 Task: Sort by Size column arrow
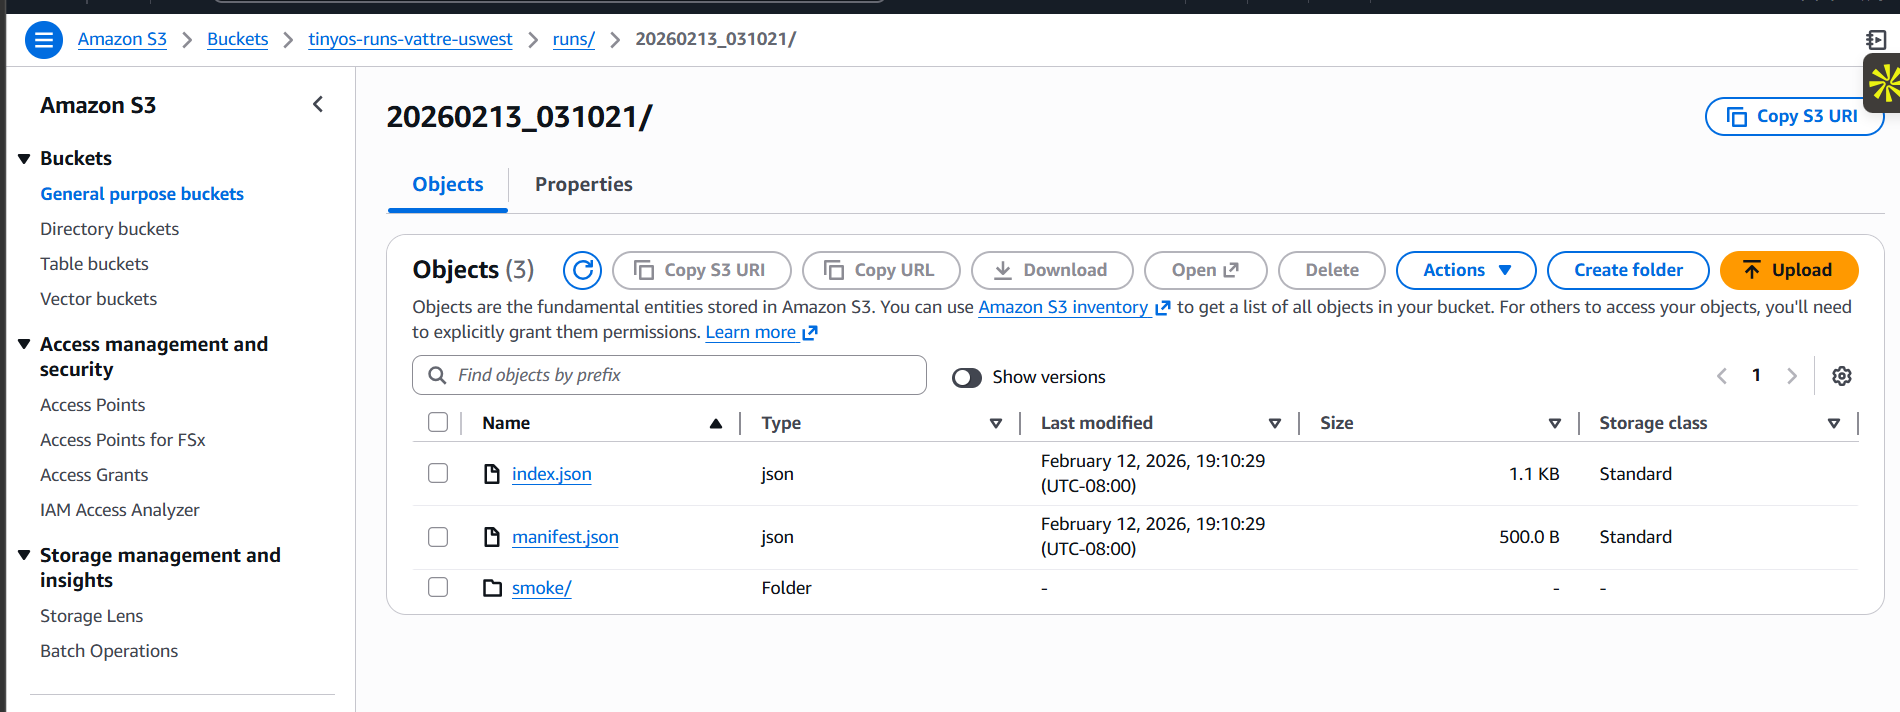[1555, 423]
